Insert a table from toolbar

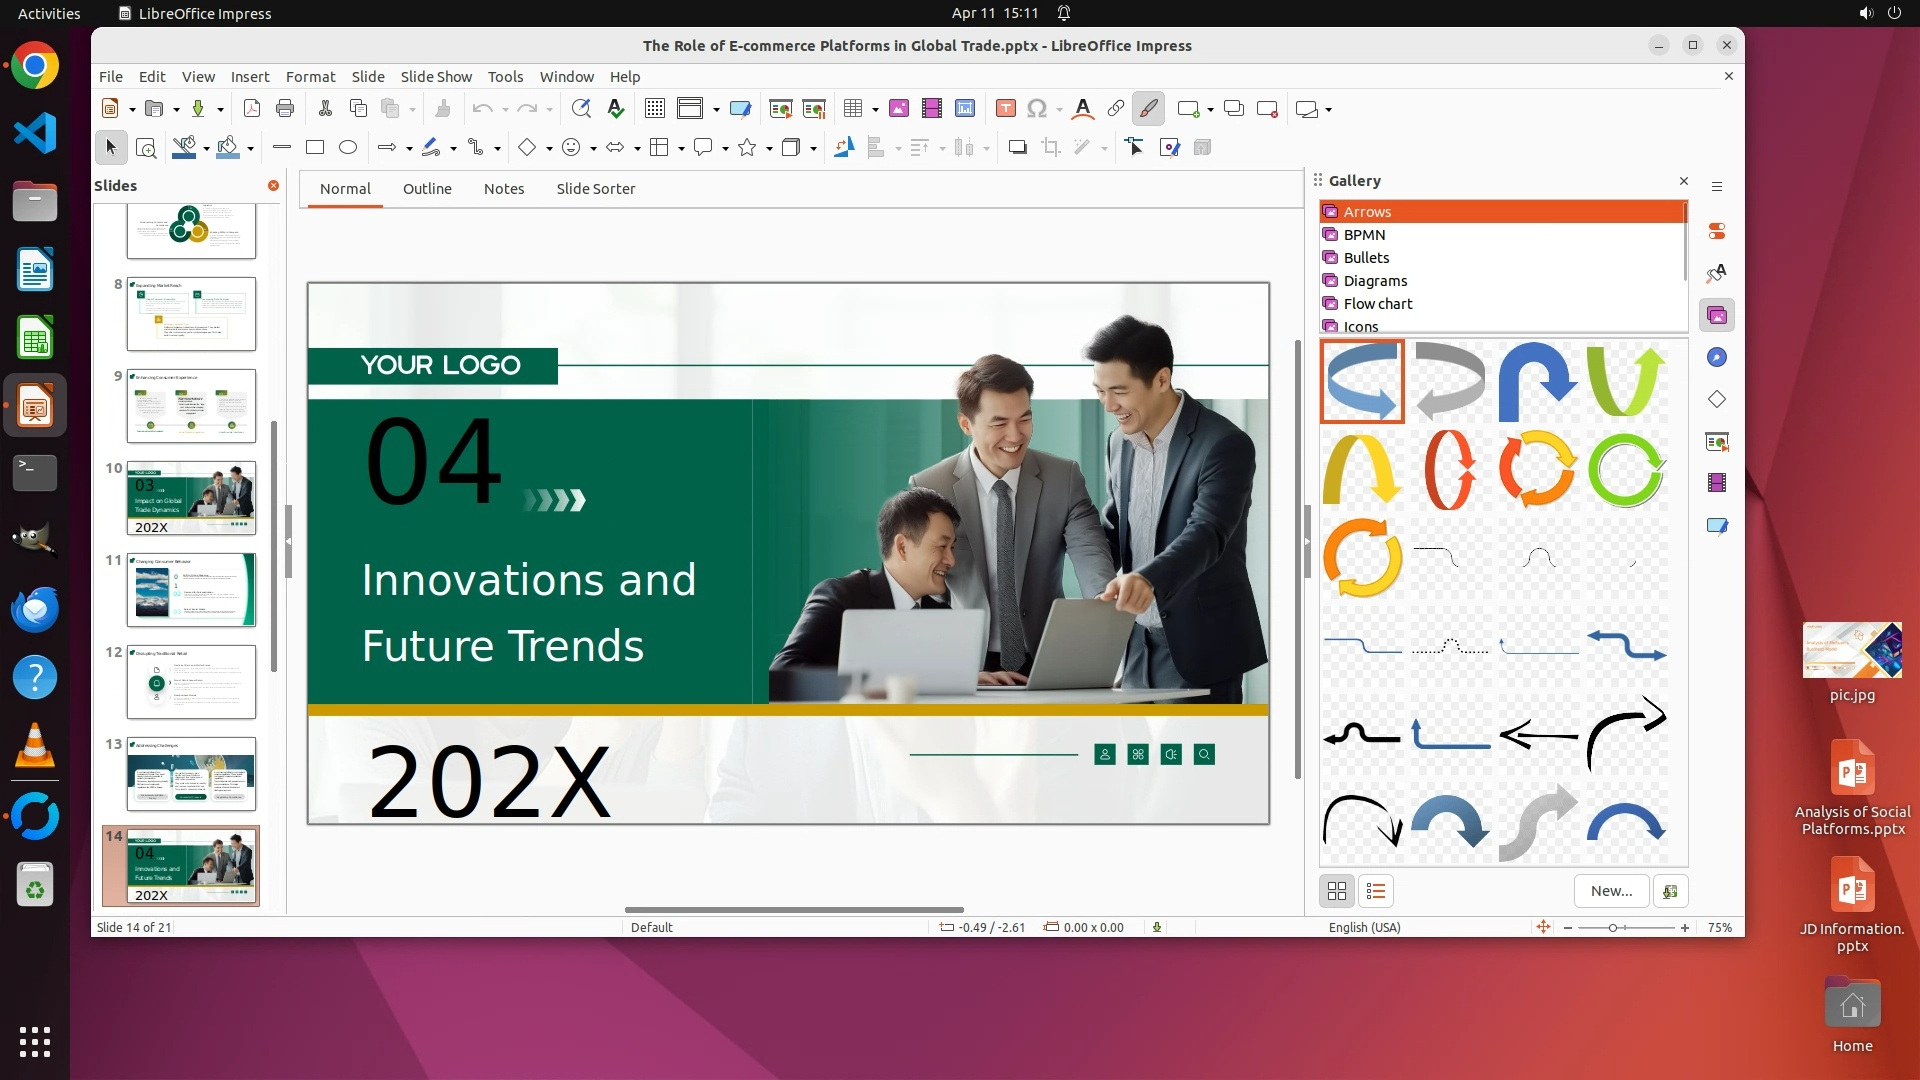(x=852, y=109)
